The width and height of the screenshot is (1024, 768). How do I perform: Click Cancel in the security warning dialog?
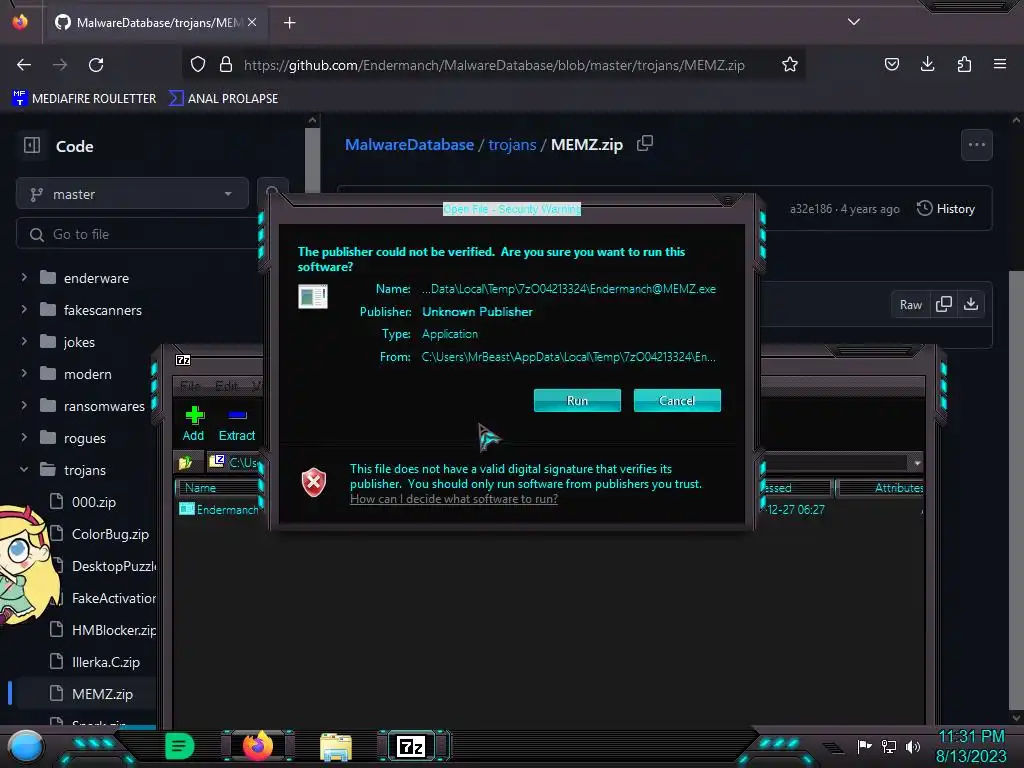[677, 400]
